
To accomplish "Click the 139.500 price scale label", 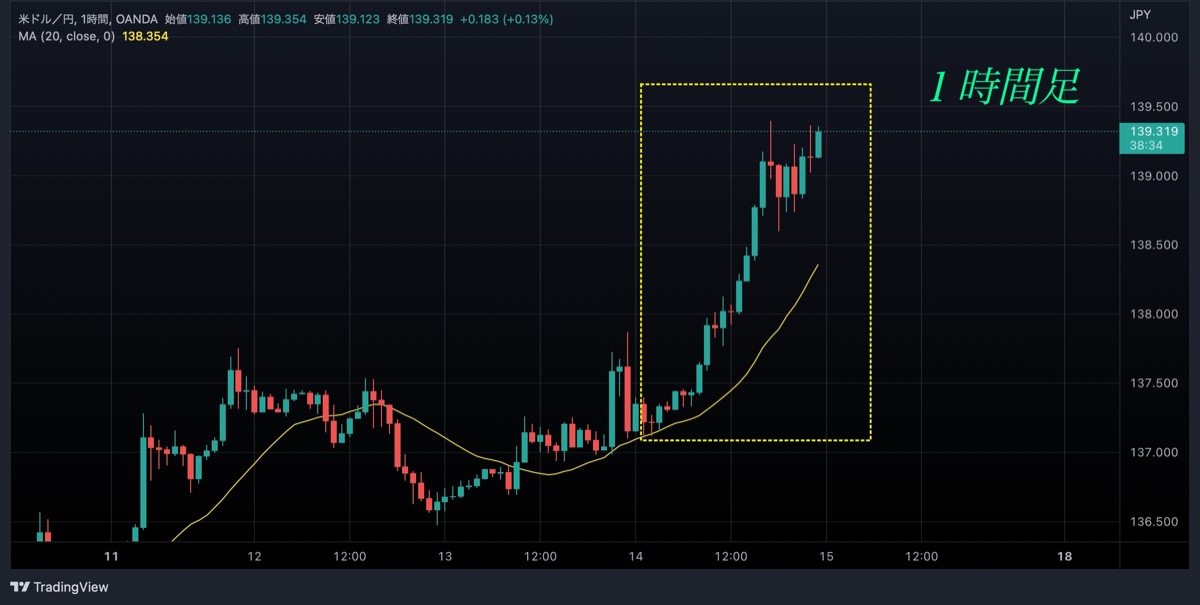I will 1152,107.
